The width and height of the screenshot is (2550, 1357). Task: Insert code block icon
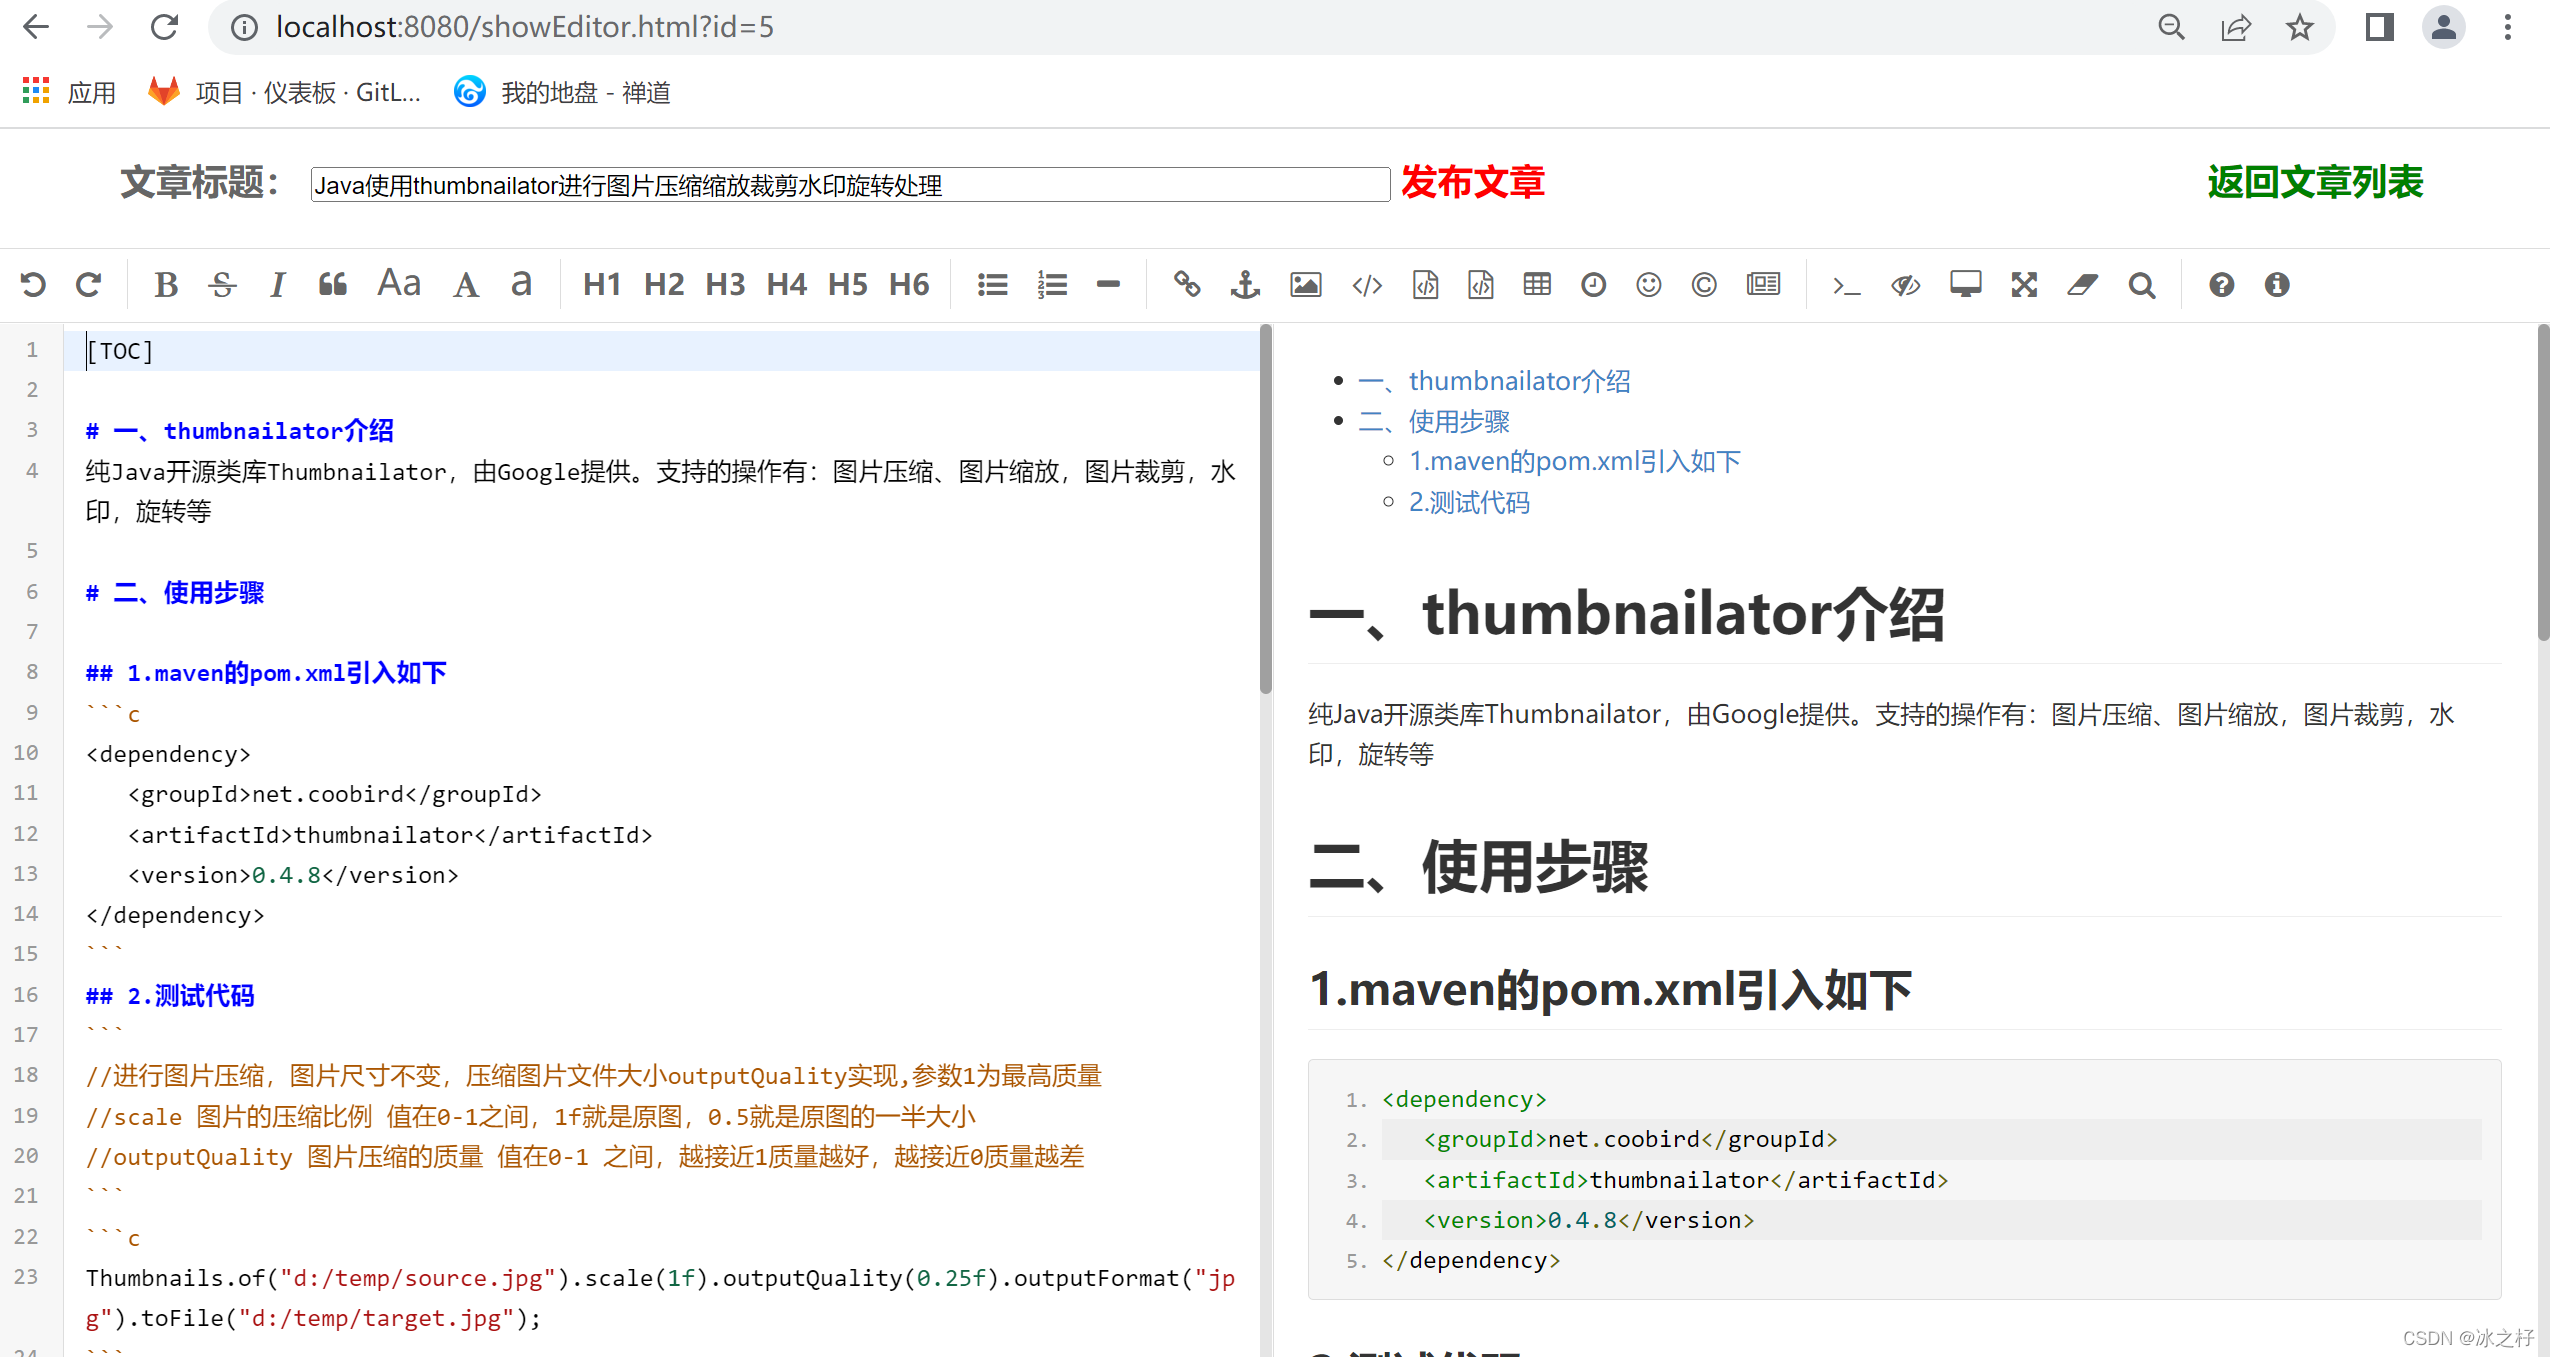pos(1480,285)
